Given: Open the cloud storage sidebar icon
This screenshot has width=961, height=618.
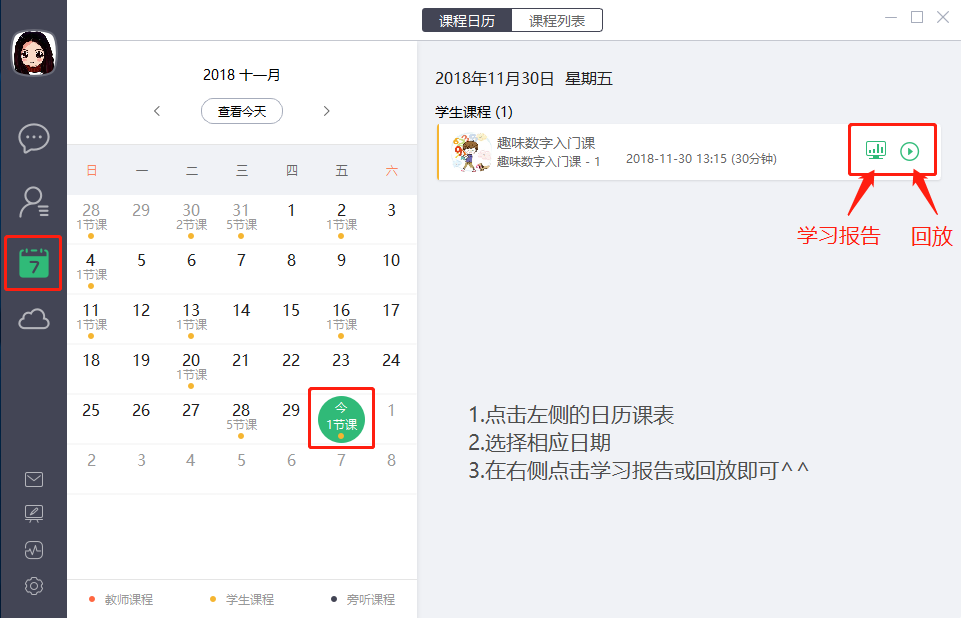Looking at the screenshot, I should click(34, 319).
